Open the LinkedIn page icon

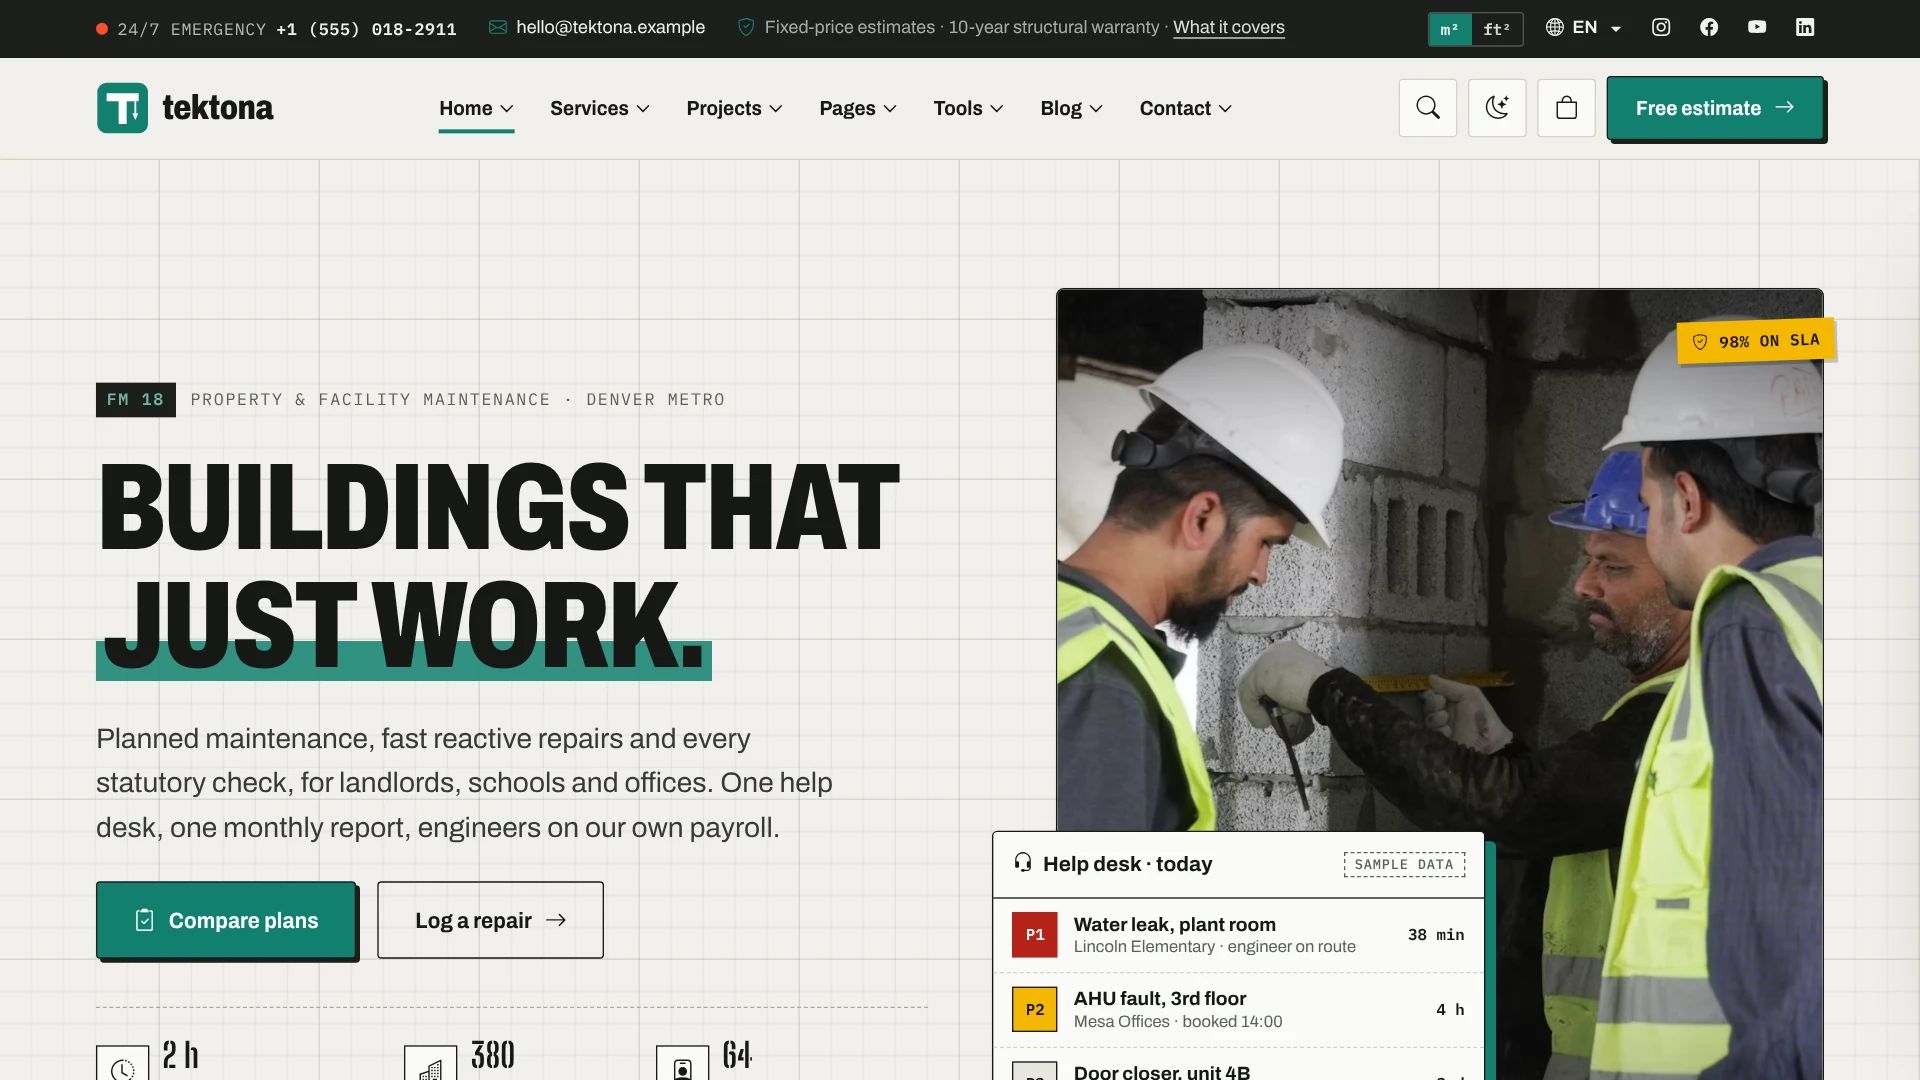(1805, 28)
